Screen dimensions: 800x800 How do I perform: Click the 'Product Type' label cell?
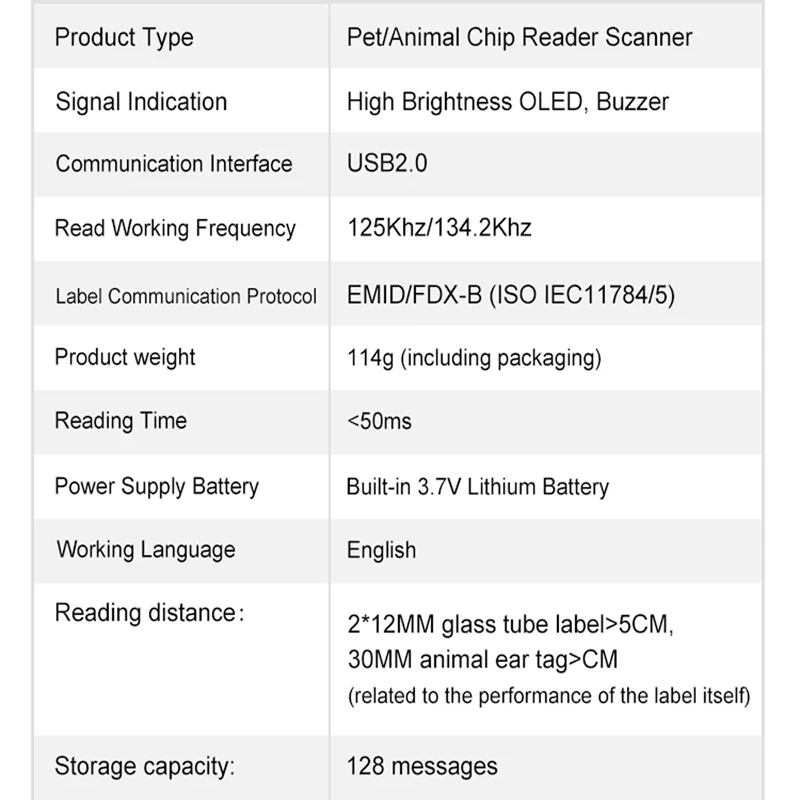[124, 38]
